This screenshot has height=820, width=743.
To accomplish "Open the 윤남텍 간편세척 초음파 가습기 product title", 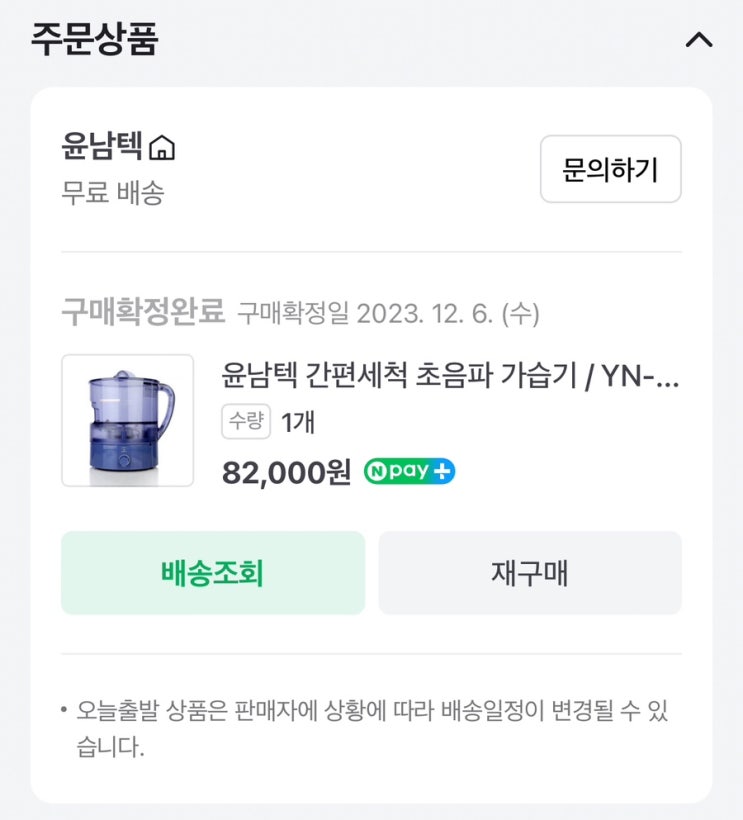I will 450,378.
